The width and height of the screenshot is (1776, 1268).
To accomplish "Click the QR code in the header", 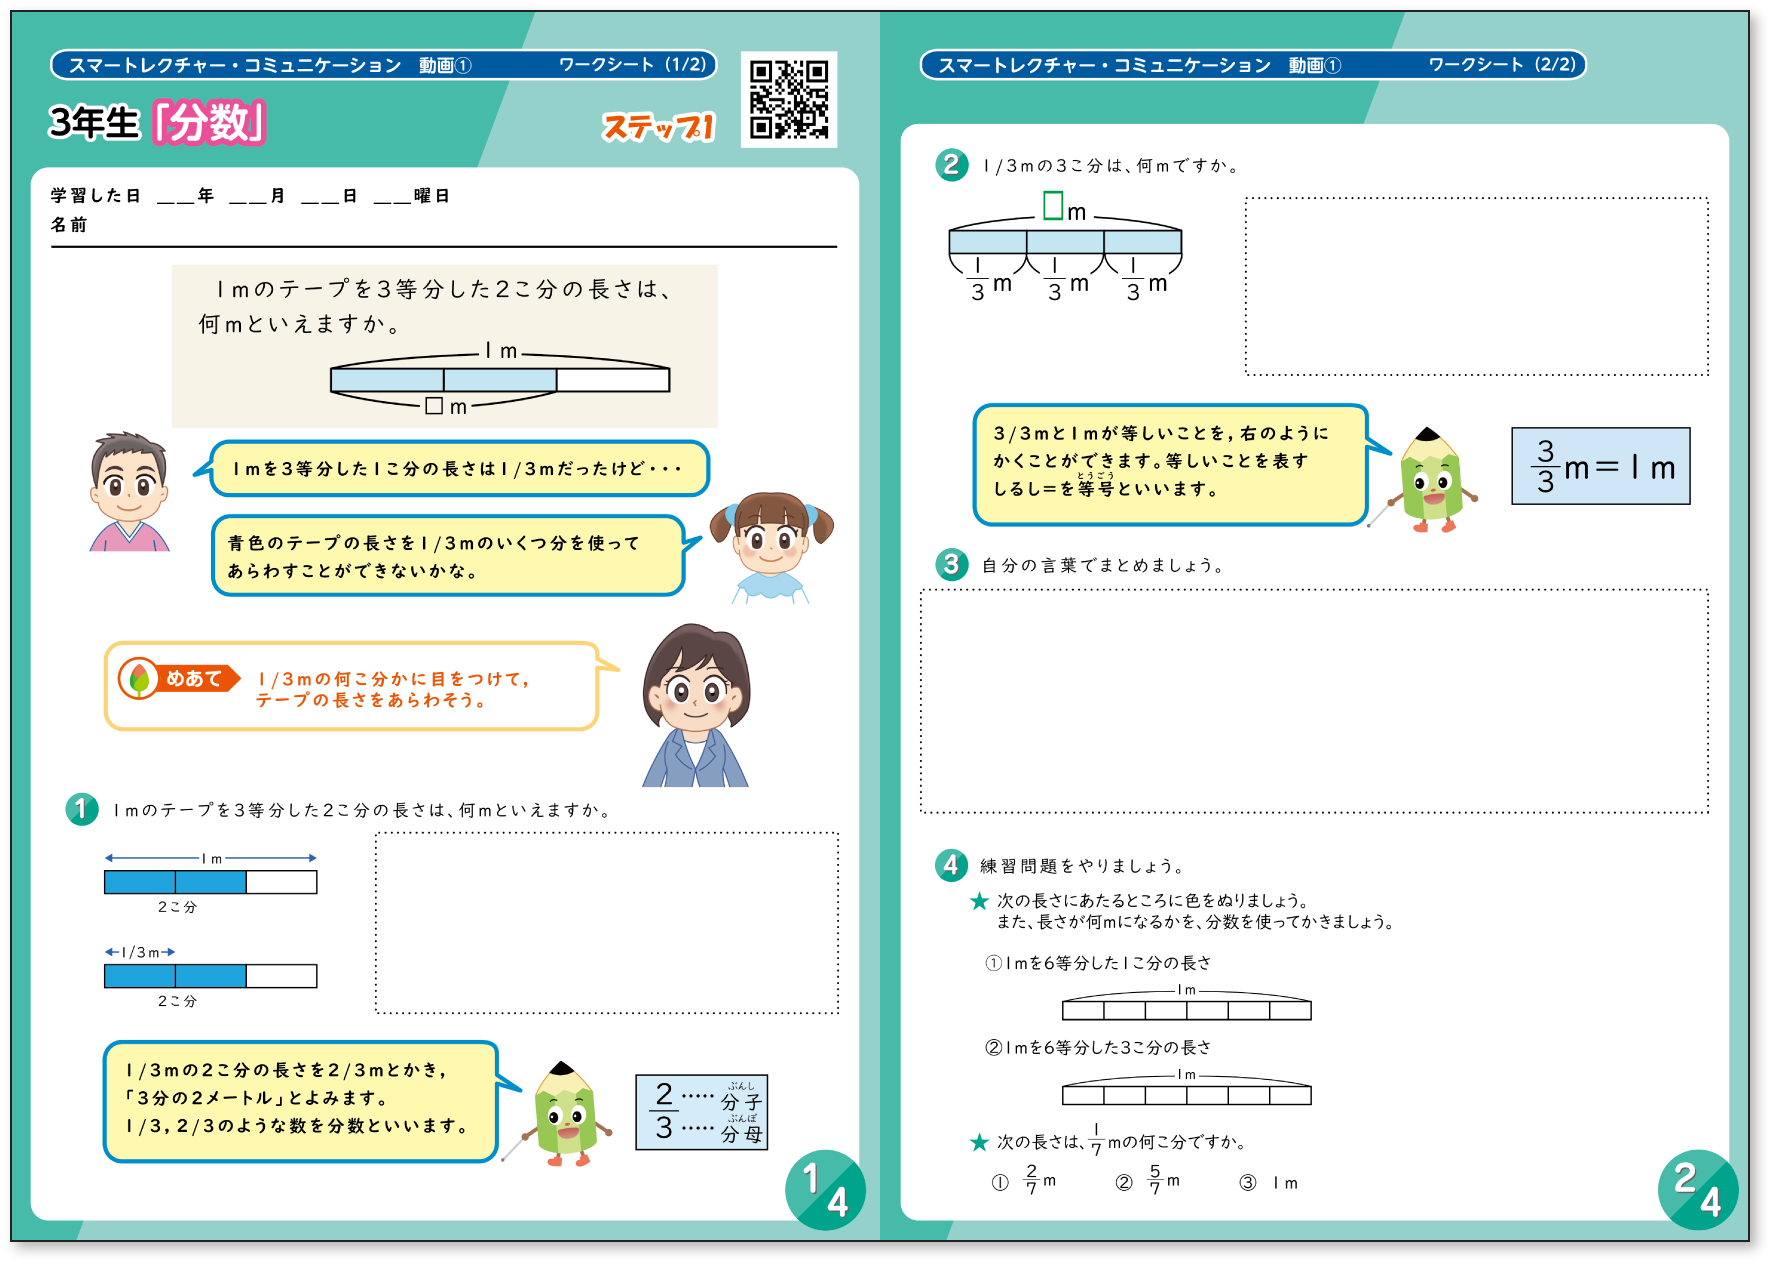I will point(789,99).
